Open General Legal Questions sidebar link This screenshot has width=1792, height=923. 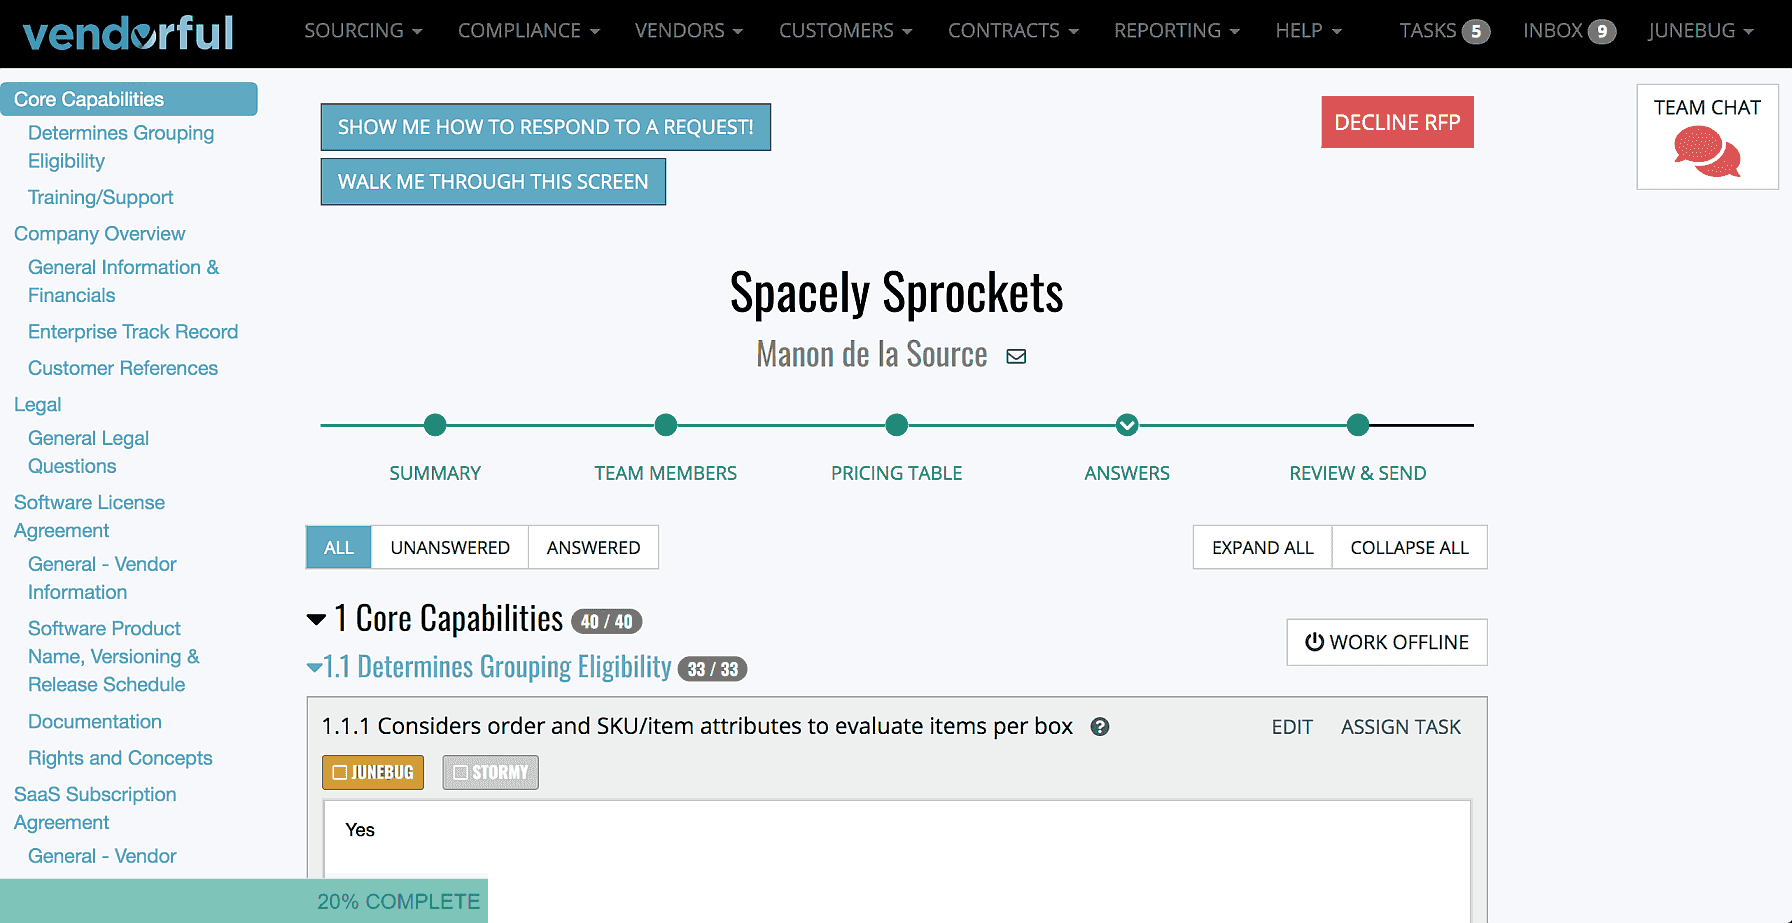(89, 452)
